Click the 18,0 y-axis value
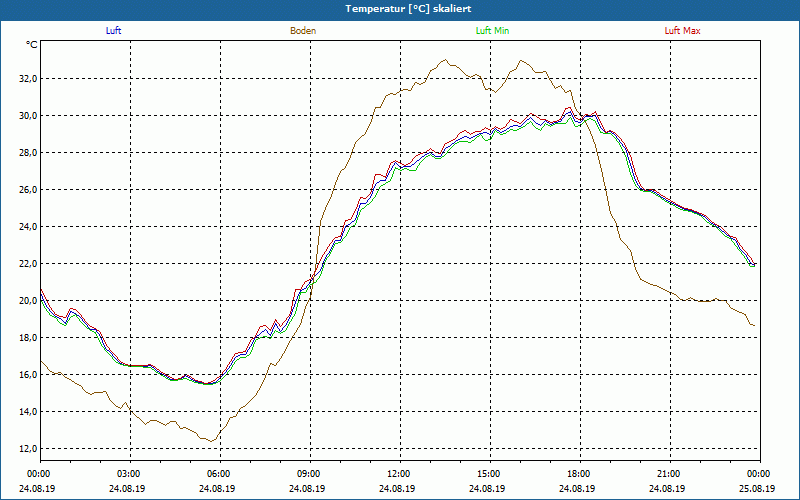The width and height of the screenshot is (800, 500). click(x=29, y=338)
